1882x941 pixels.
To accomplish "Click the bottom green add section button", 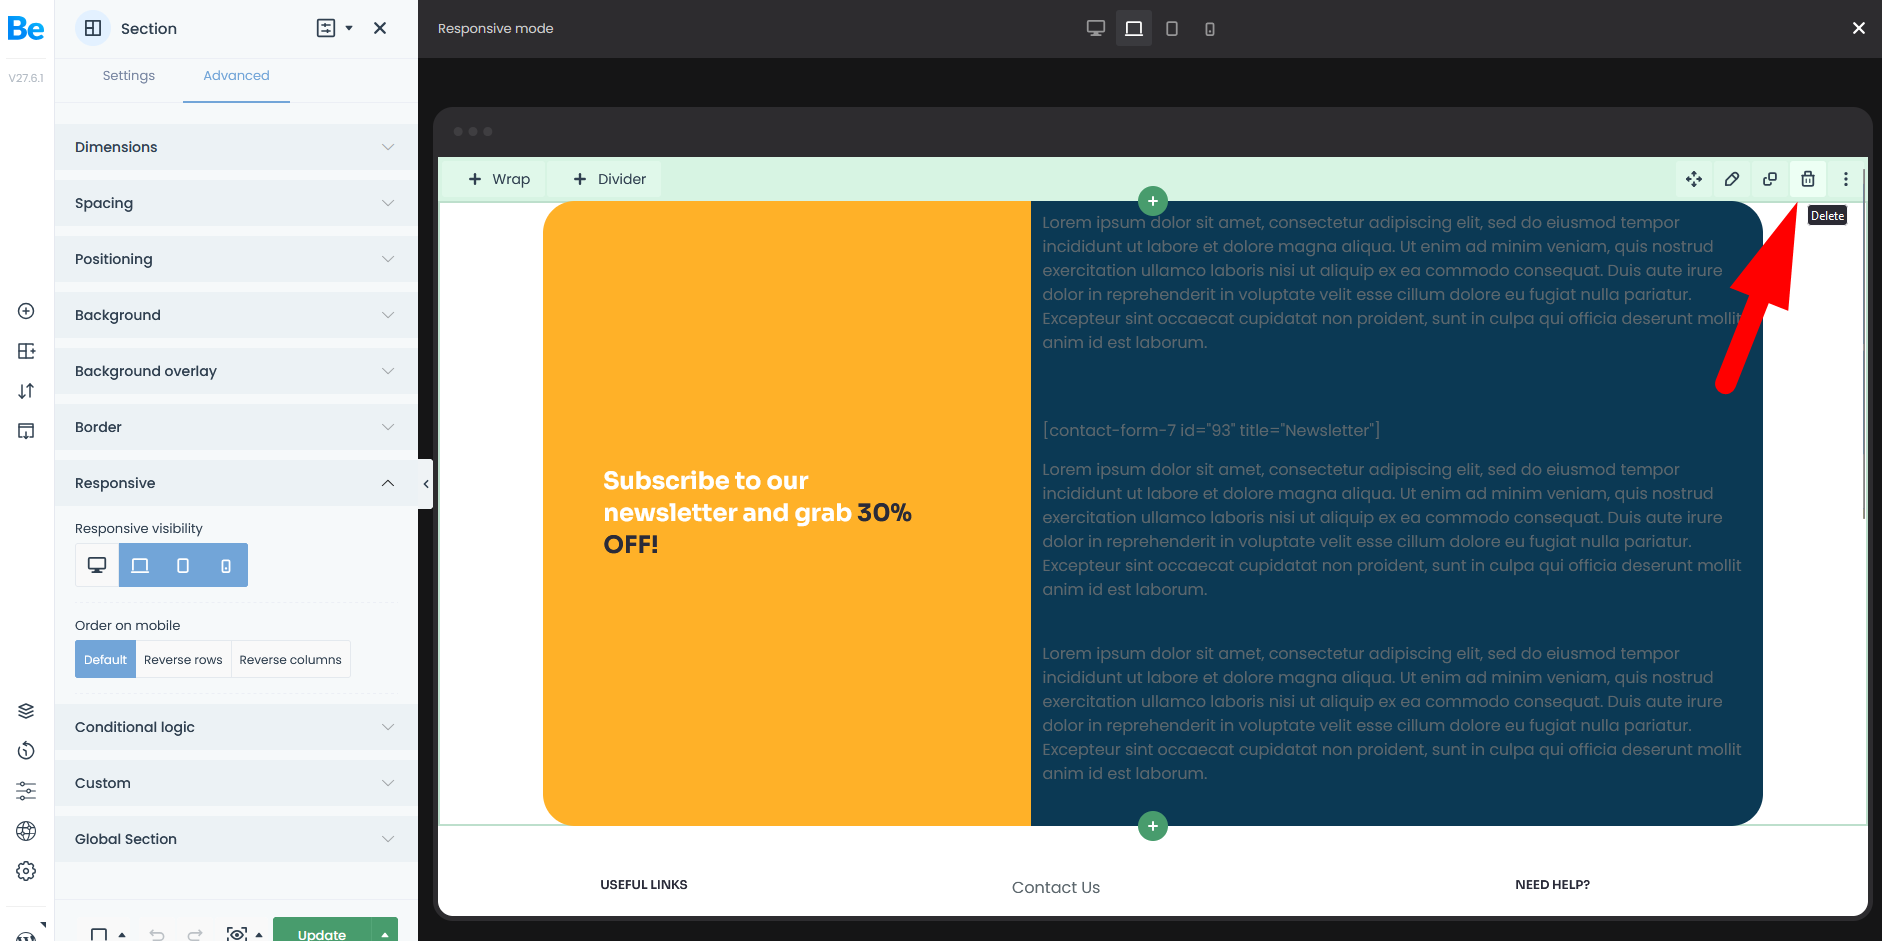I will [1153, 826].
